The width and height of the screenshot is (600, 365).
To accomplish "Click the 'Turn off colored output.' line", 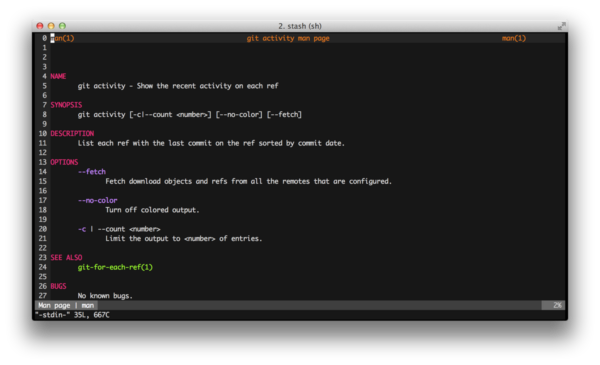I will [152, 210].
